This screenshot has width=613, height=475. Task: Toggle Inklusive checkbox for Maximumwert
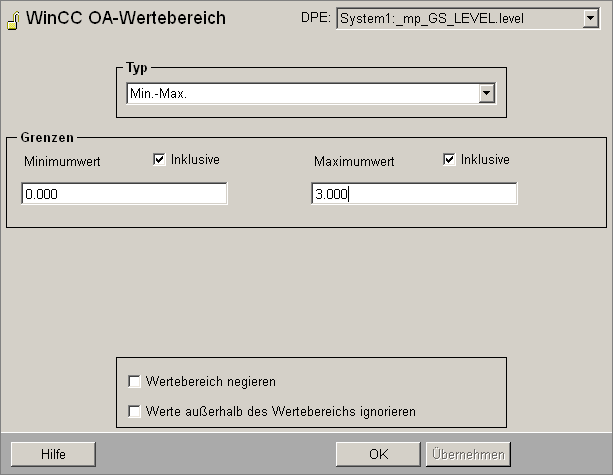pos(449,160)
